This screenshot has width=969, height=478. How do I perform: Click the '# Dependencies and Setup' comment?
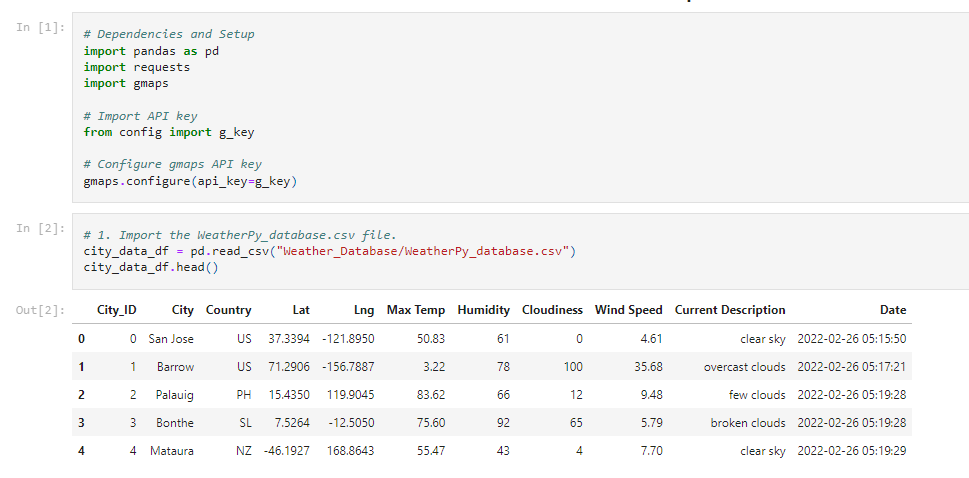click(169, 34)
